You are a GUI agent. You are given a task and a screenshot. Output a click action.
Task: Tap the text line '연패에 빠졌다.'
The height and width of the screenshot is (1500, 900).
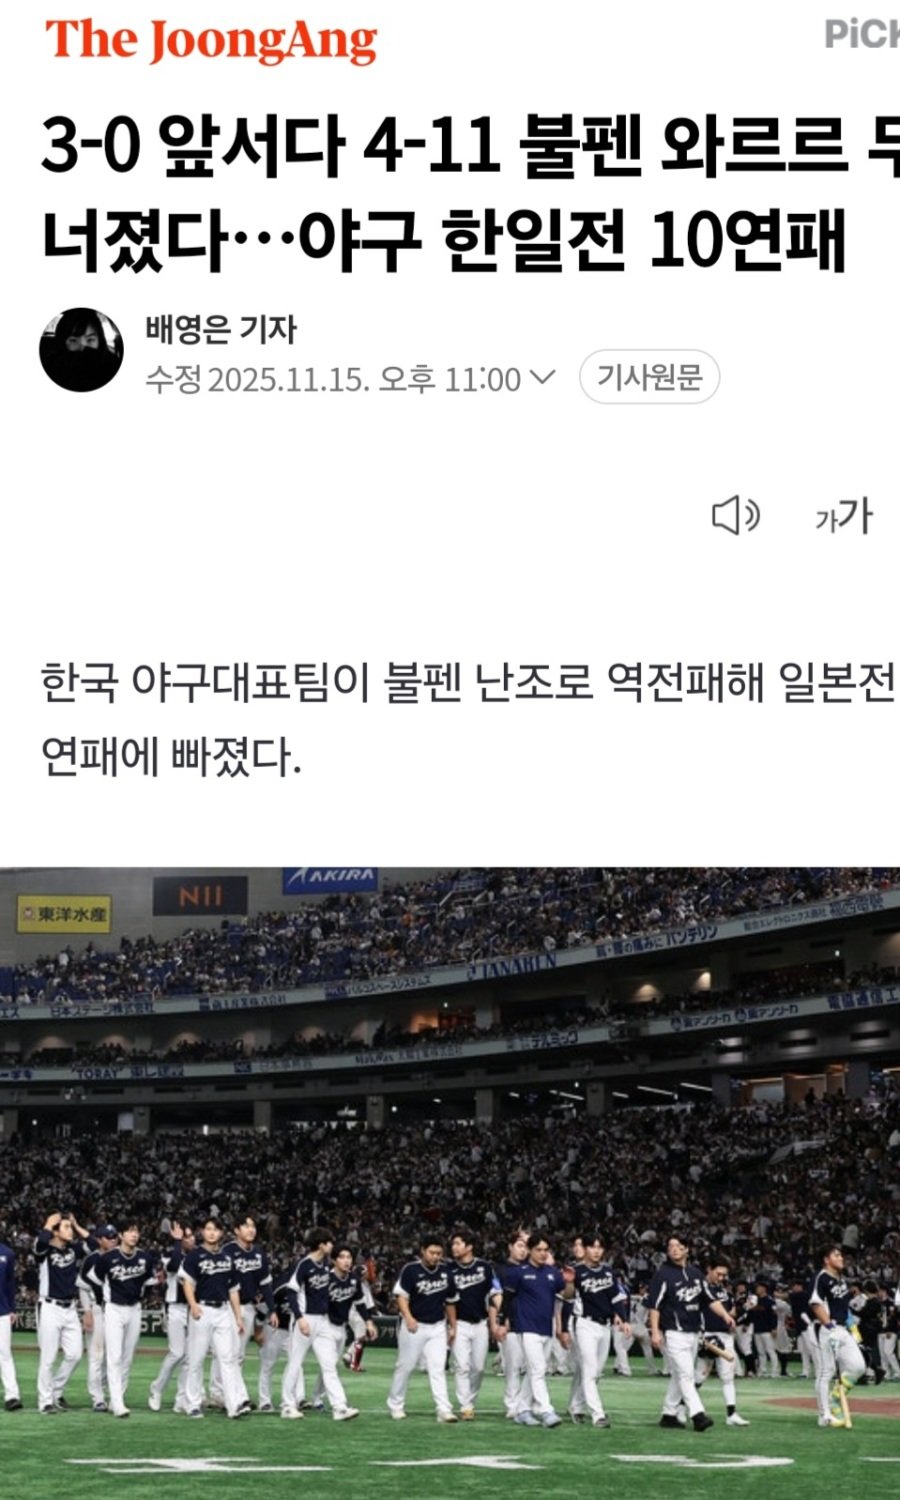[171, 757]
